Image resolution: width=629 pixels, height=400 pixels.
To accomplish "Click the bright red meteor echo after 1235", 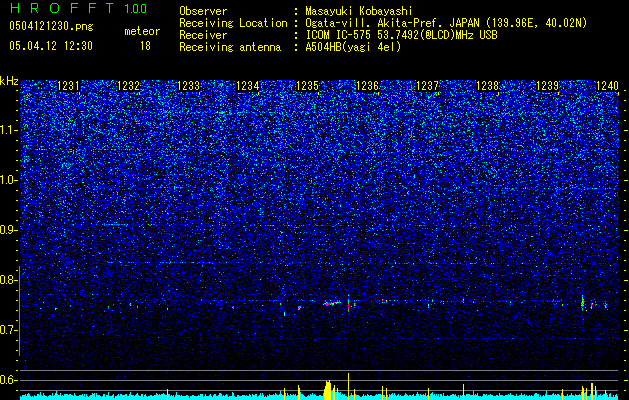I will click(x=332, y=303).
